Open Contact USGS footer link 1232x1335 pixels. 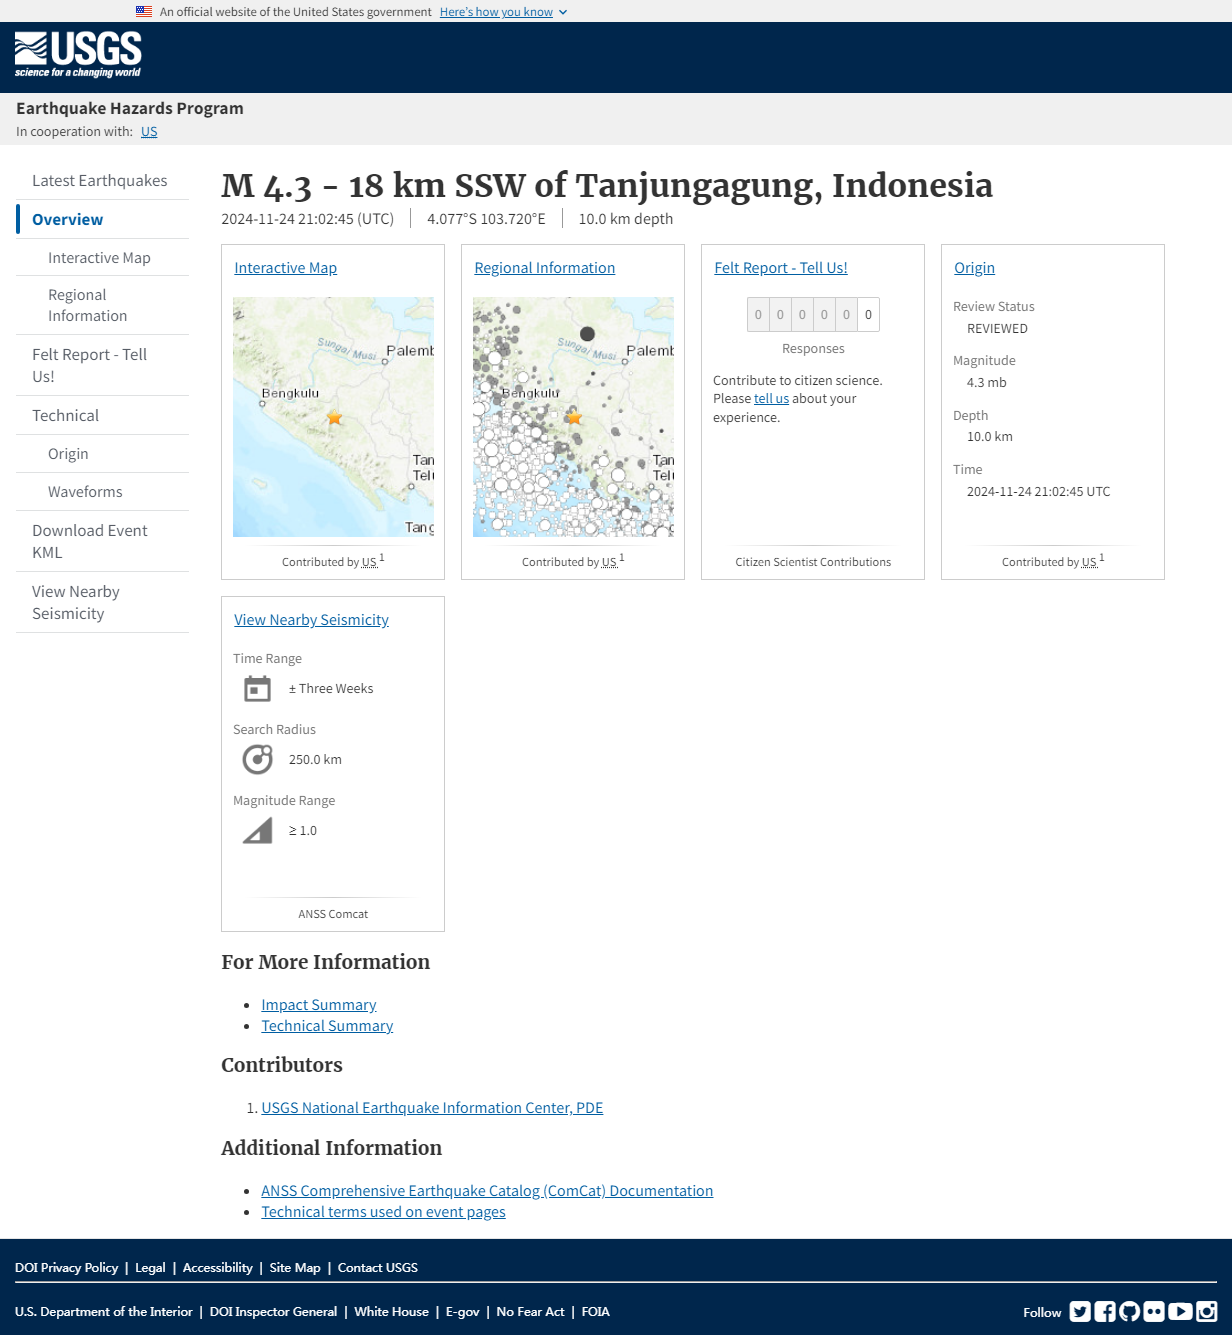(378, 1268)
